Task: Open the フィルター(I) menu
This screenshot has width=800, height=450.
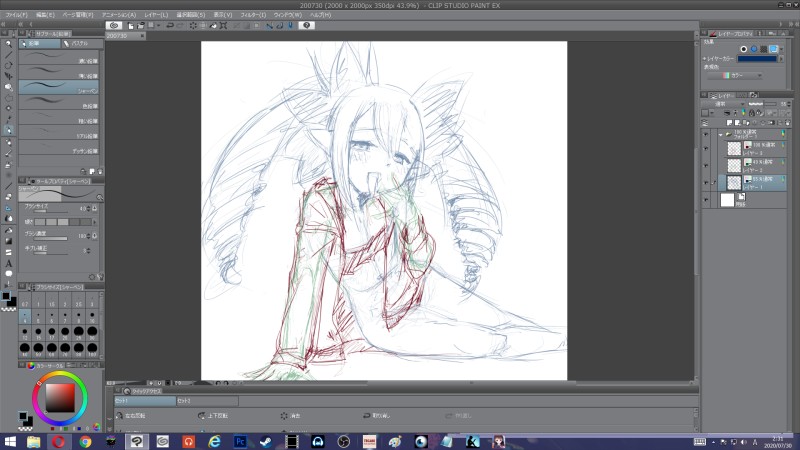Action: tap(253, 15)
